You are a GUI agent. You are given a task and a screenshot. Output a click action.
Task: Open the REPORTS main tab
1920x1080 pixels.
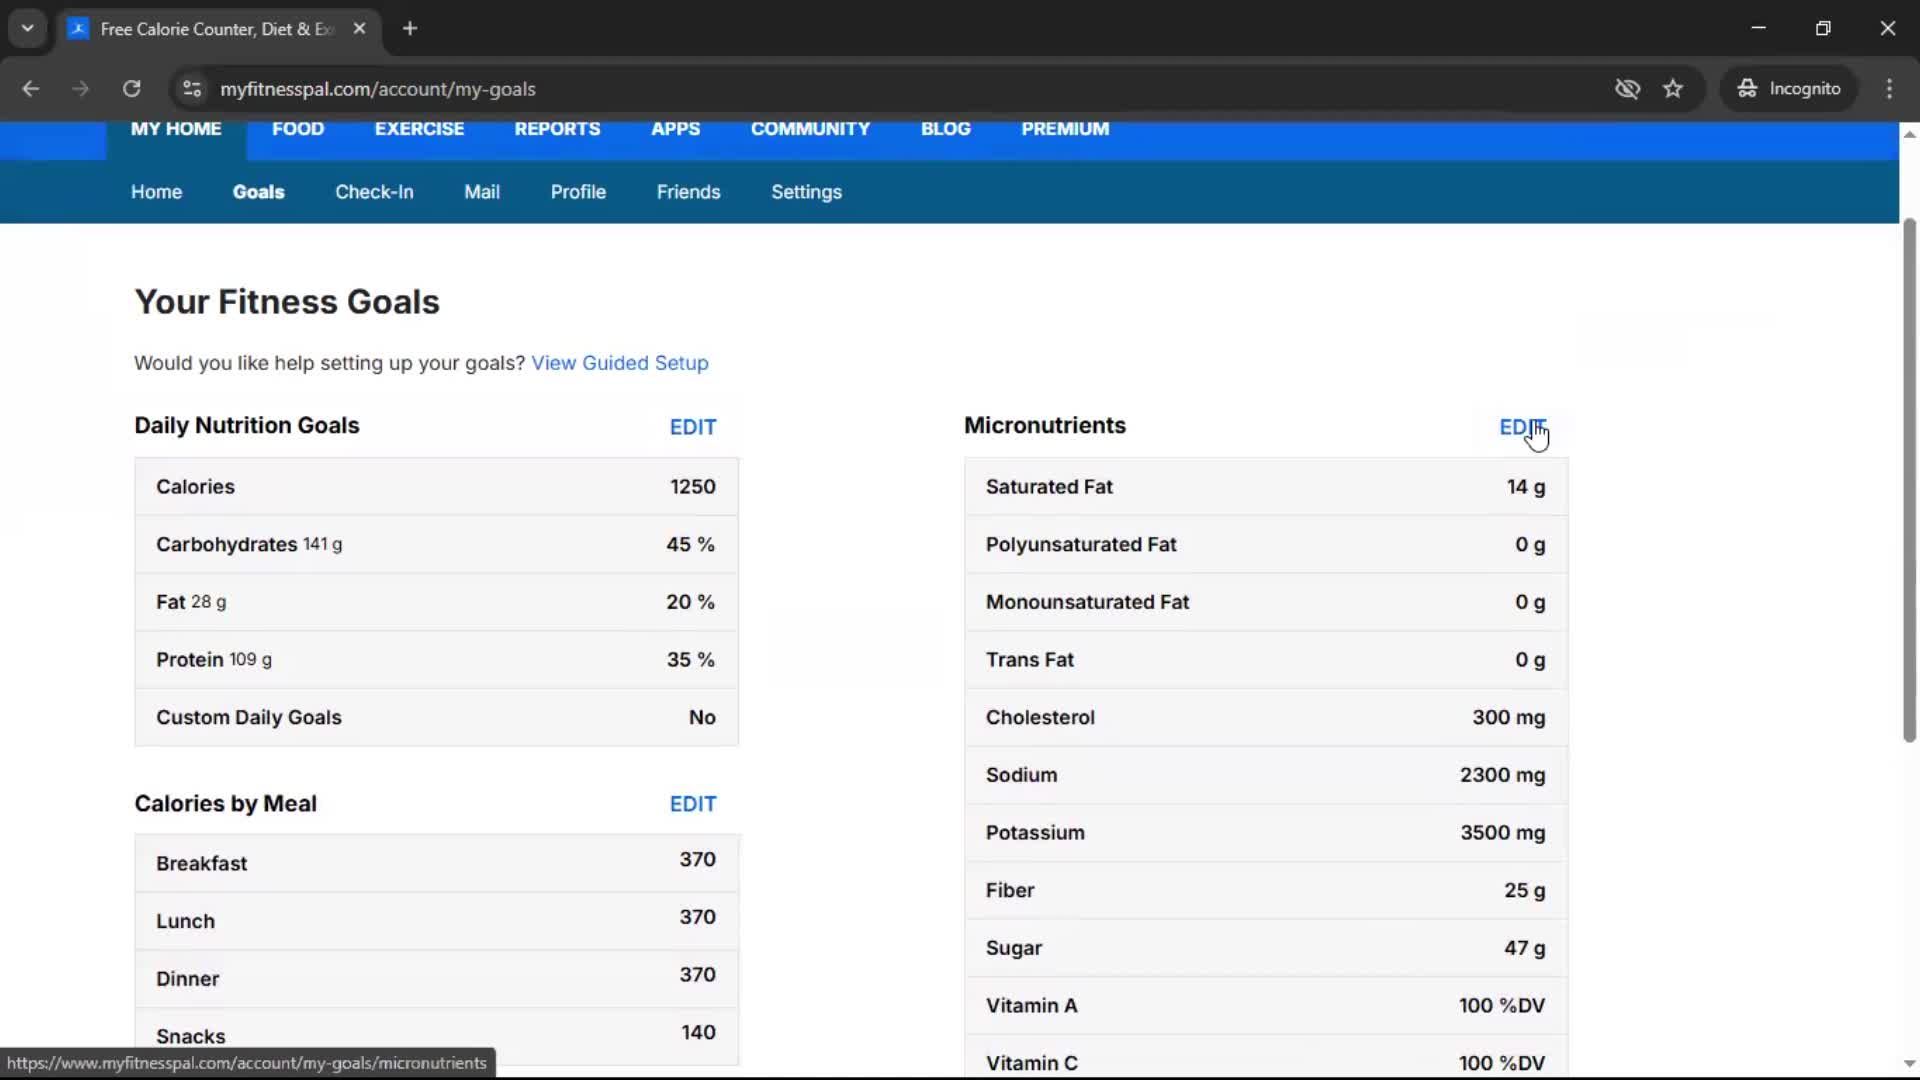pyautogui.click(x=557, y=129)
